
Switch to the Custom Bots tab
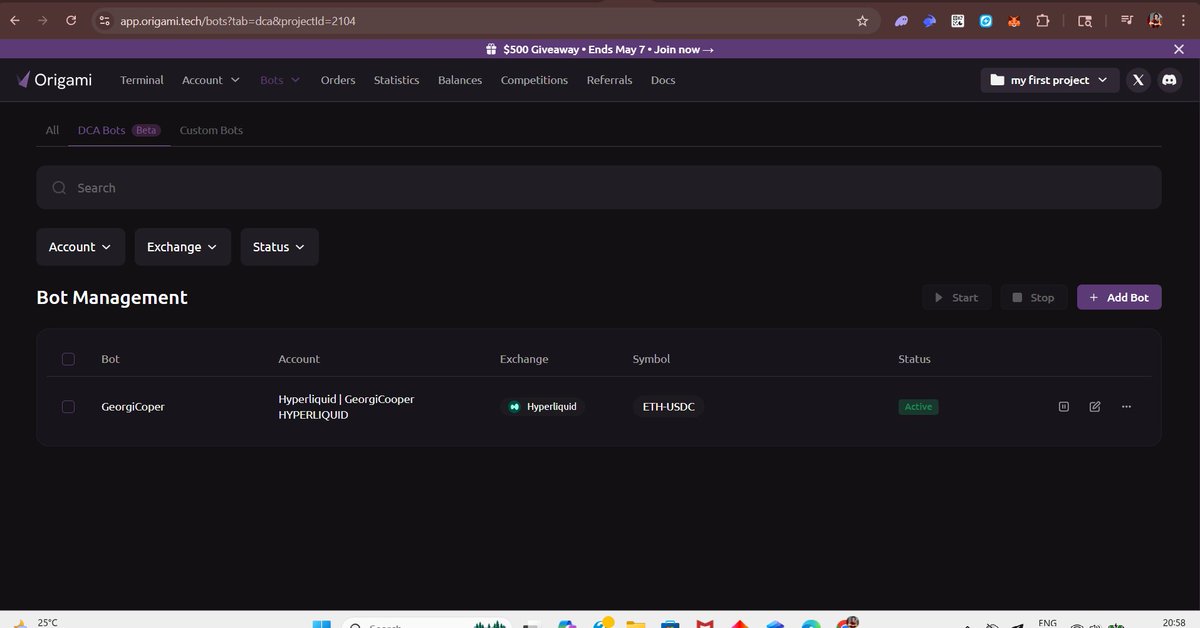pos(211,130)
